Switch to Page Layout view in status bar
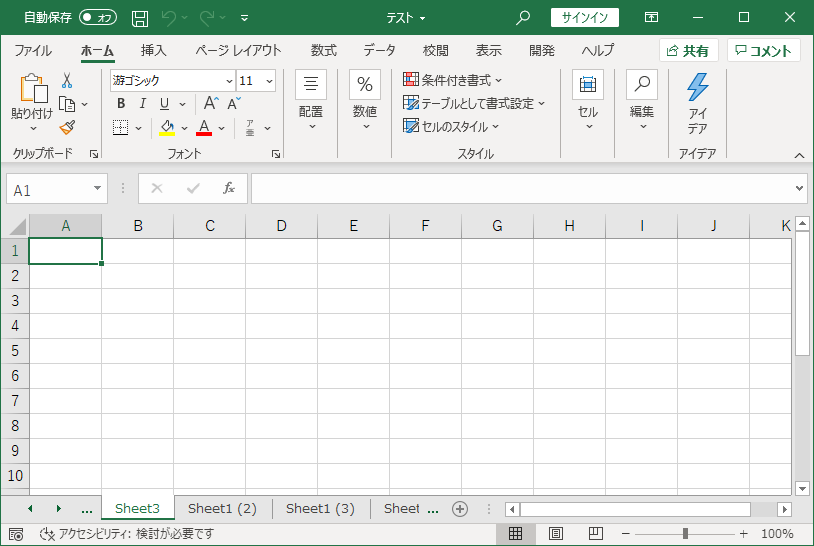The image size is (814, 546). pos(555,534)
